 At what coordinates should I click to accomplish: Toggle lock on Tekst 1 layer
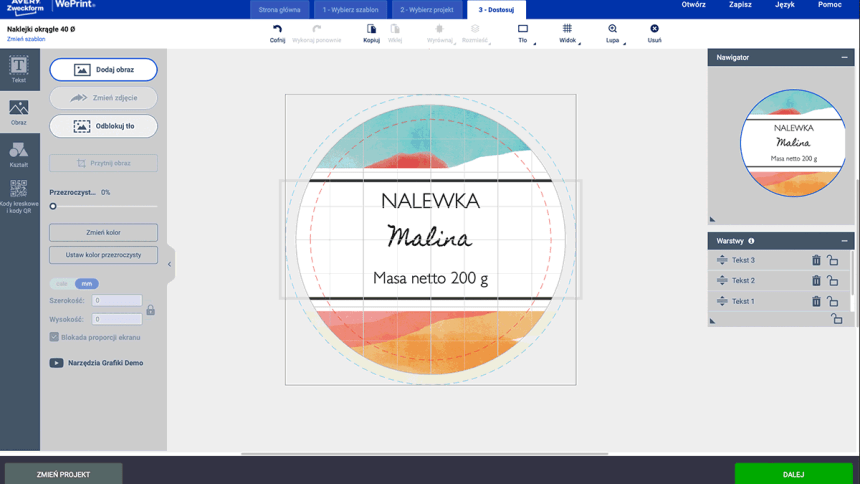(833, 301)
